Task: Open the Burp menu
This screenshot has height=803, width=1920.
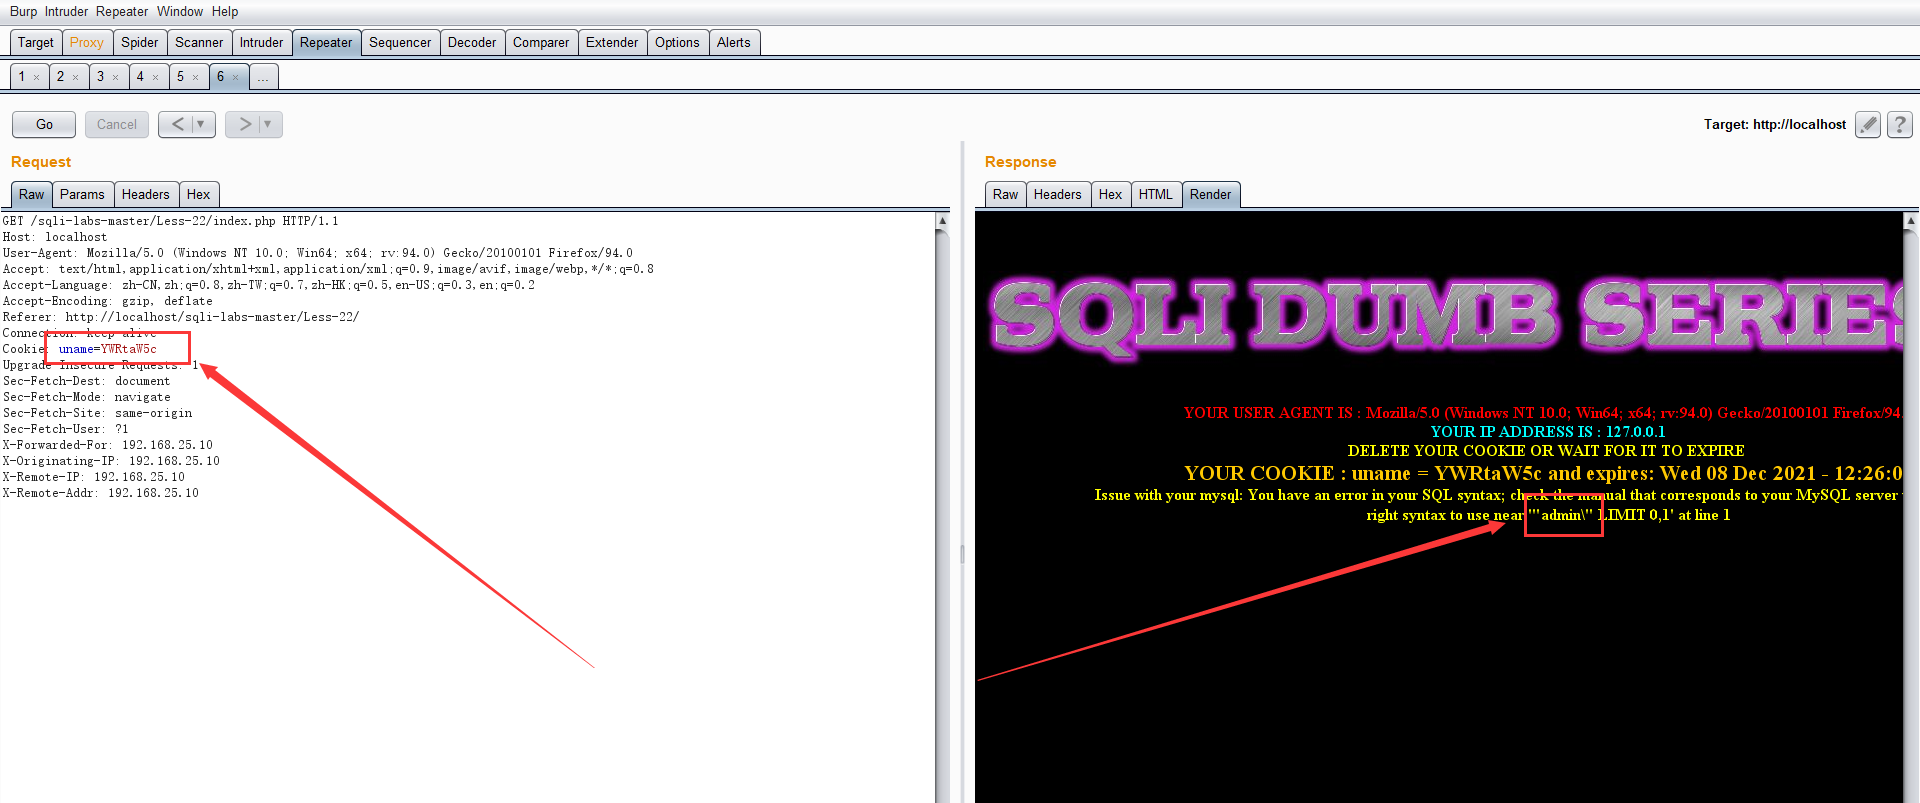Action: point(23,12)
